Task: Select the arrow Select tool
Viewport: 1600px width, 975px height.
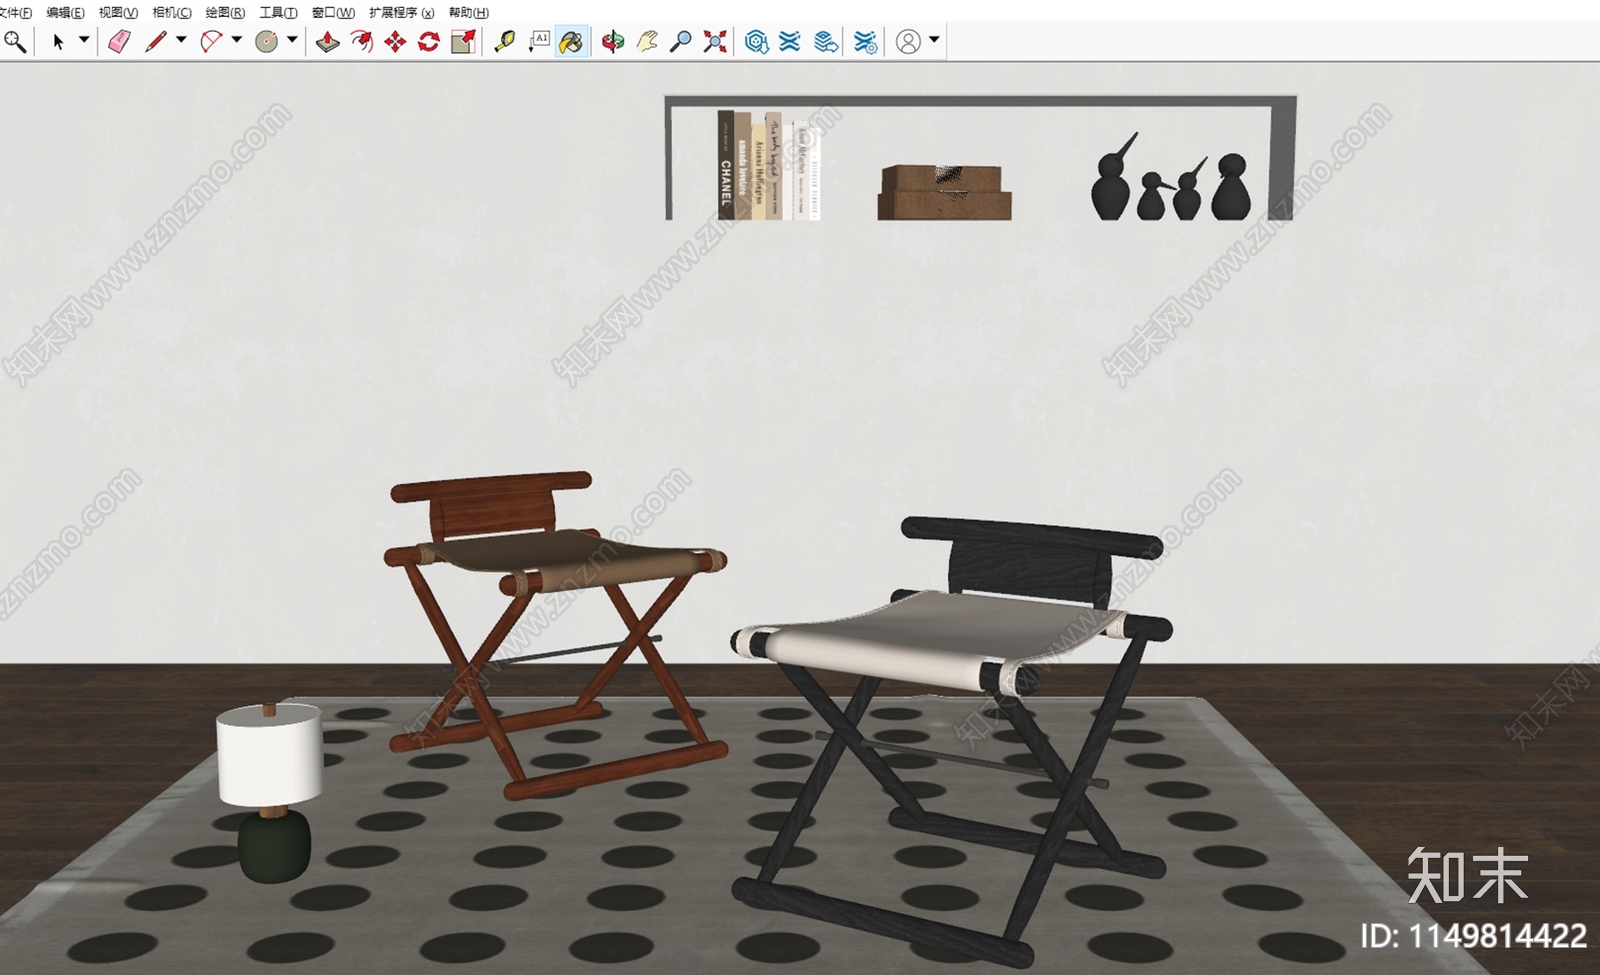Action: 58,42
